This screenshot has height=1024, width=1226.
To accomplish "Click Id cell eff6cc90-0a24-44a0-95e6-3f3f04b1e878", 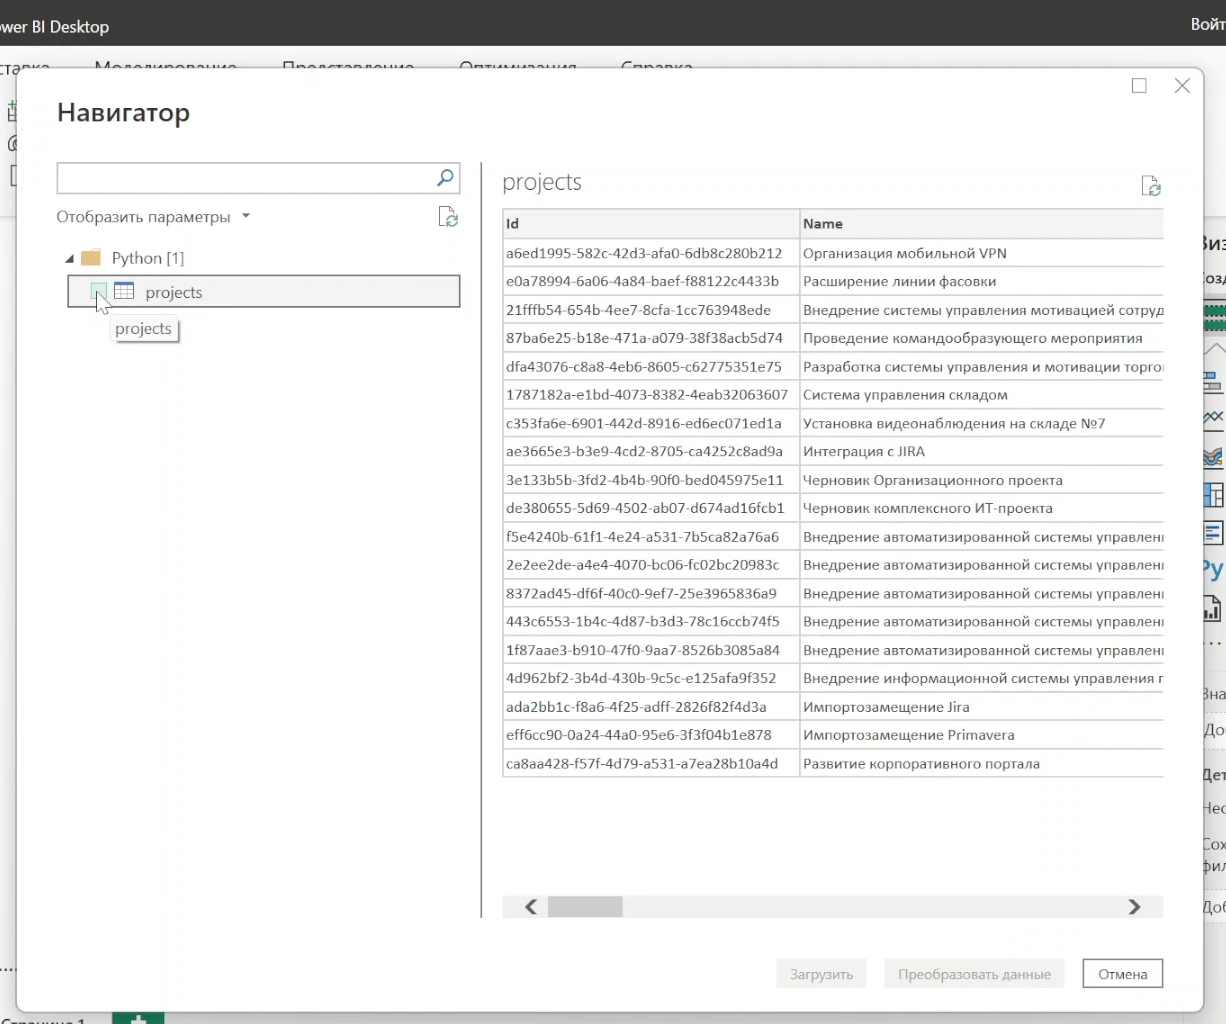I will pyautogui.click(x=650, y=735).
